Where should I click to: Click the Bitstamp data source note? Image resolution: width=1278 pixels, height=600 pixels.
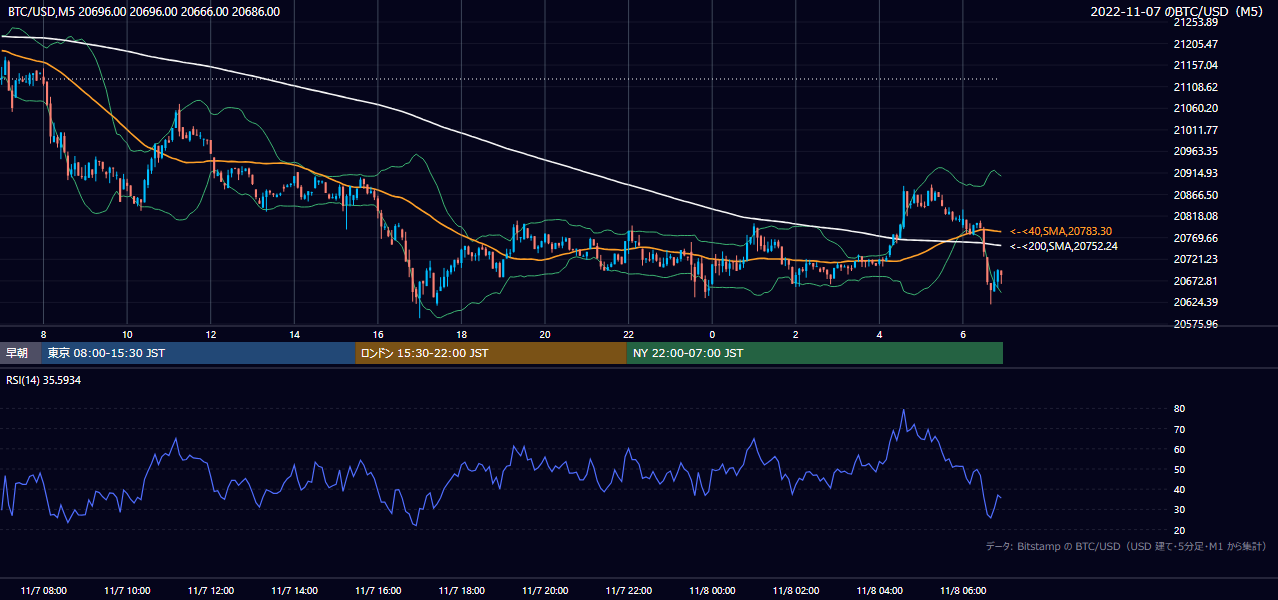pyautogui.click(x=1126, y=546)
